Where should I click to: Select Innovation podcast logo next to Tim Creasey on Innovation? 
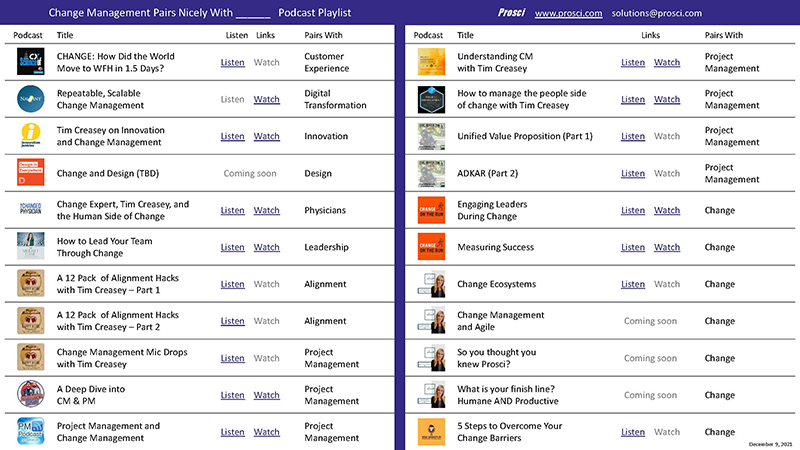click(32, 136)
